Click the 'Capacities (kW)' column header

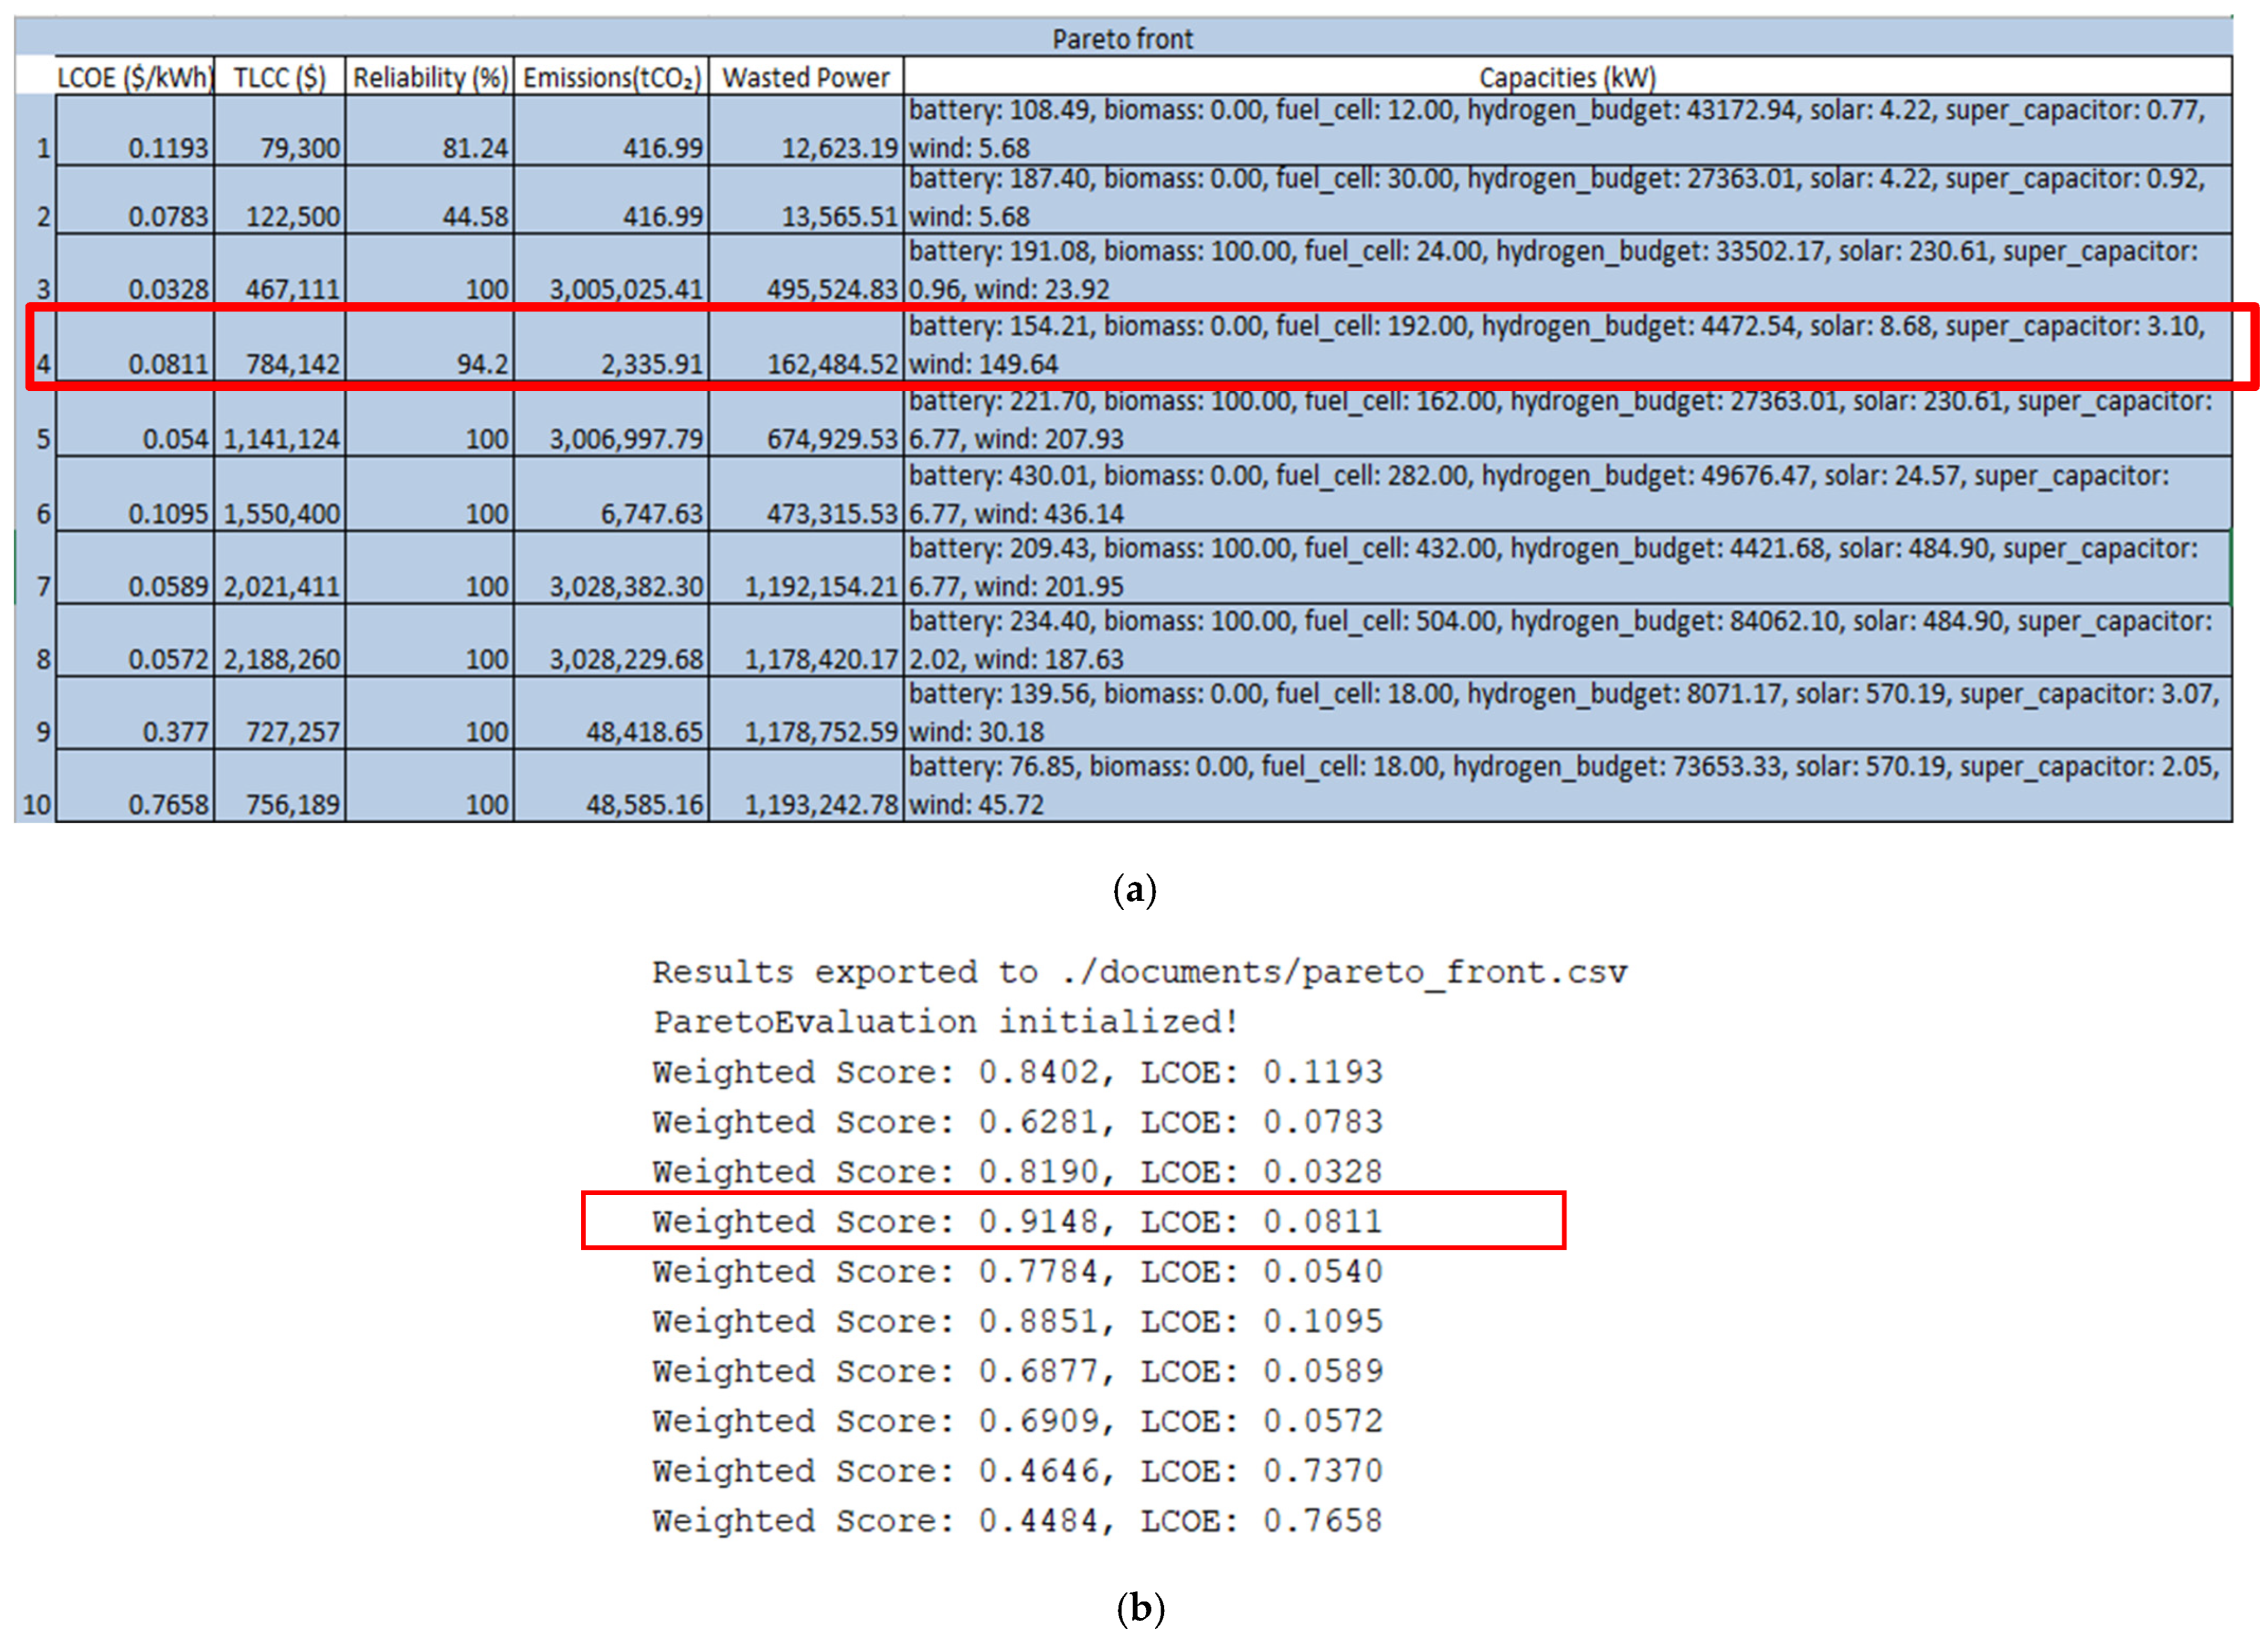(x=1567, y=77)
